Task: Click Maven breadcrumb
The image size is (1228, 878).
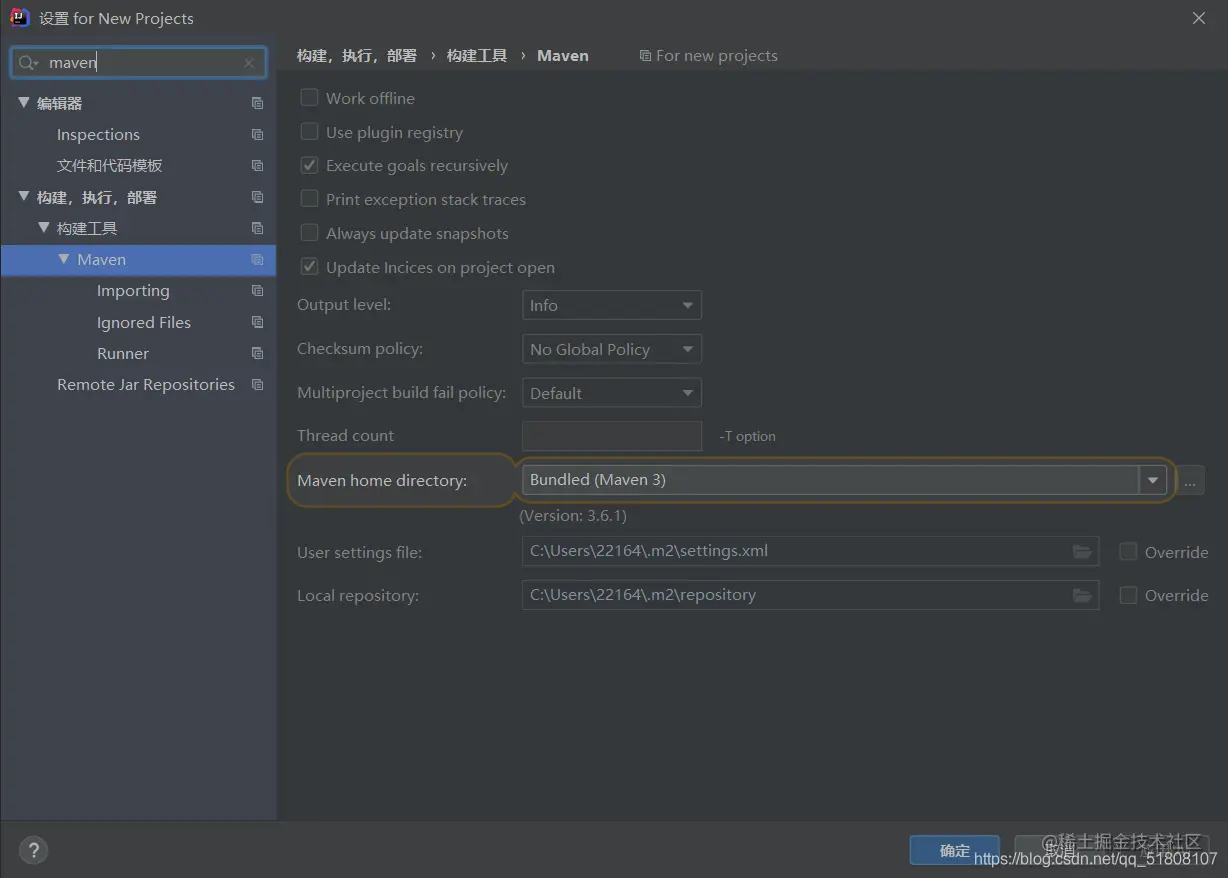Action: coord(563,56)
